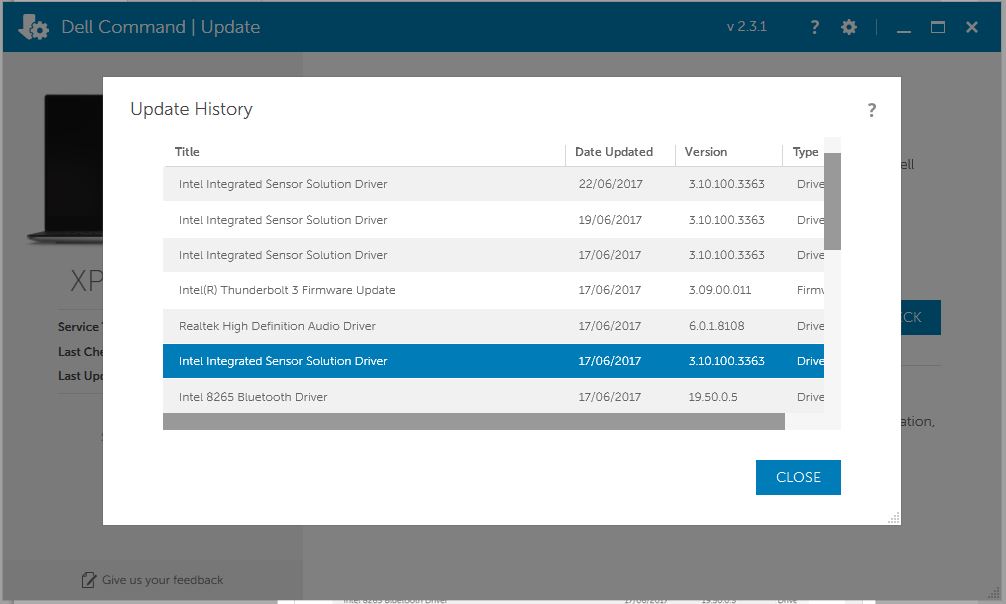Click the Update History dialog help icon

871,110
